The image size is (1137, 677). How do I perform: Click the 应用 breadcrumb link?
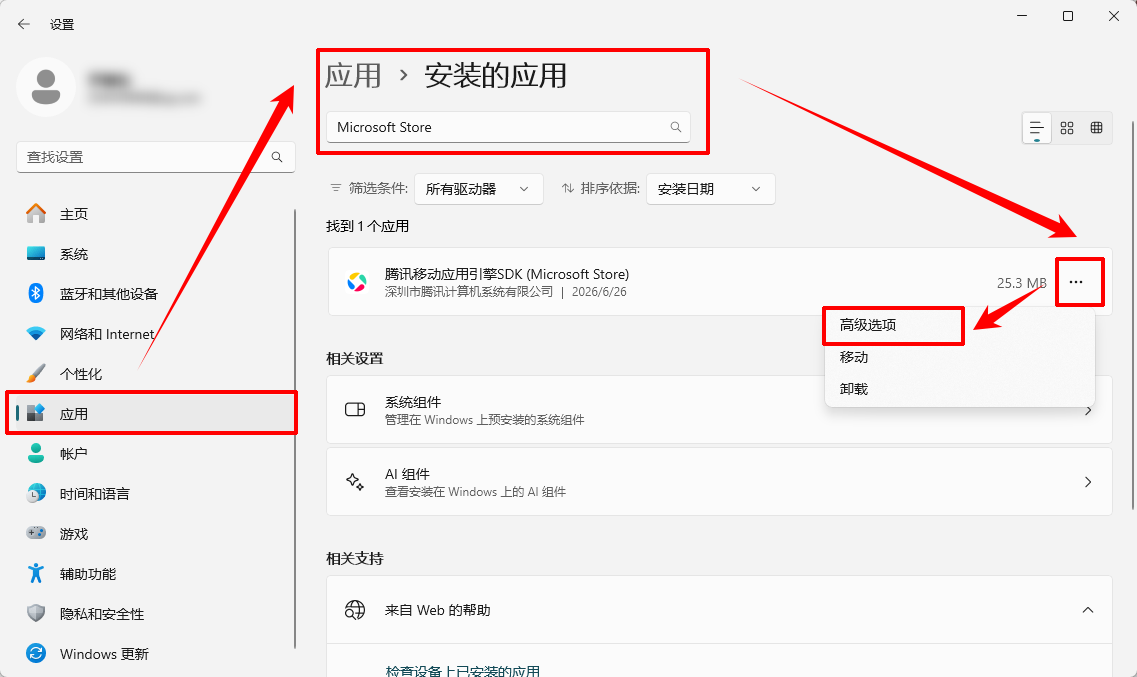coord(353,75)
